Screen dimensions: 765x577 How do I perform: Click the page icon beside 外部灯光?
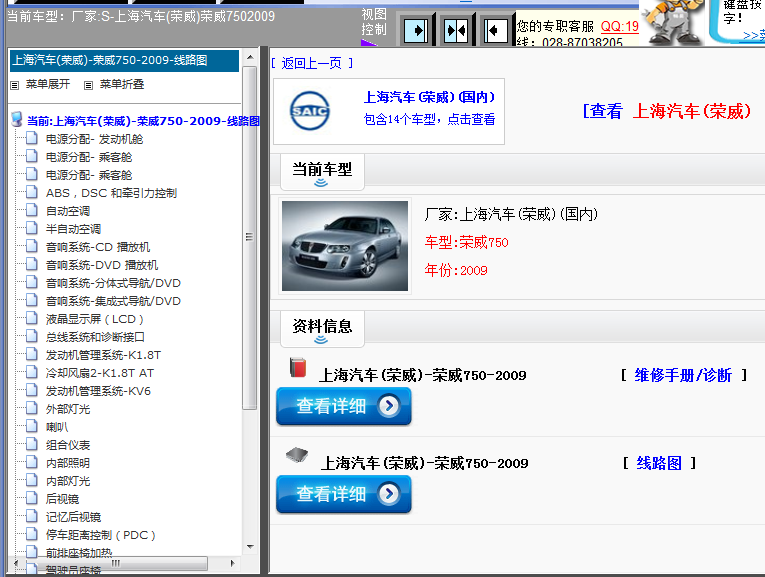(x=32, y=408)
